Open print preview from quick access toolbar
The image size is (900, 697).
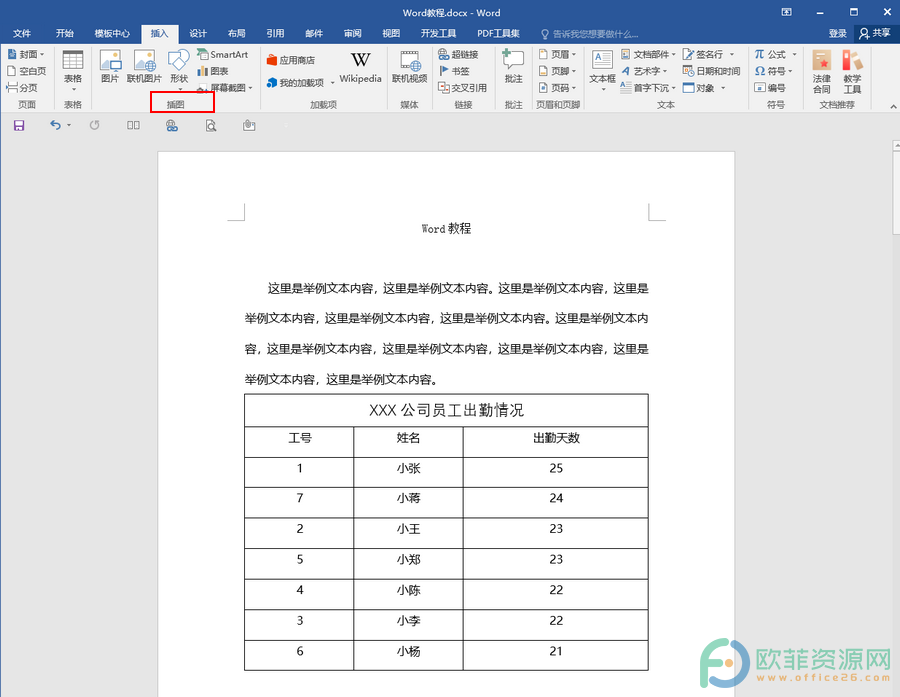pyautogui.click(x=211, y=126)
